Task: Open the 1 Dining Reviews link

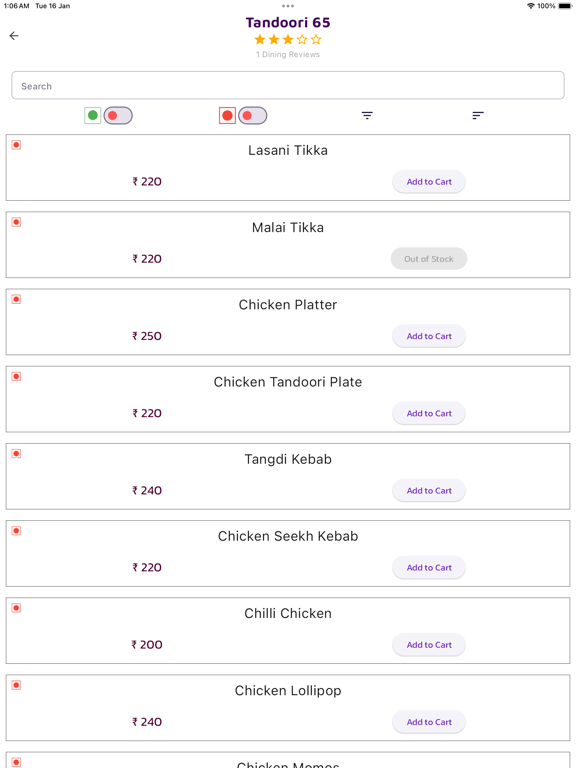Action: pos(288,54)
